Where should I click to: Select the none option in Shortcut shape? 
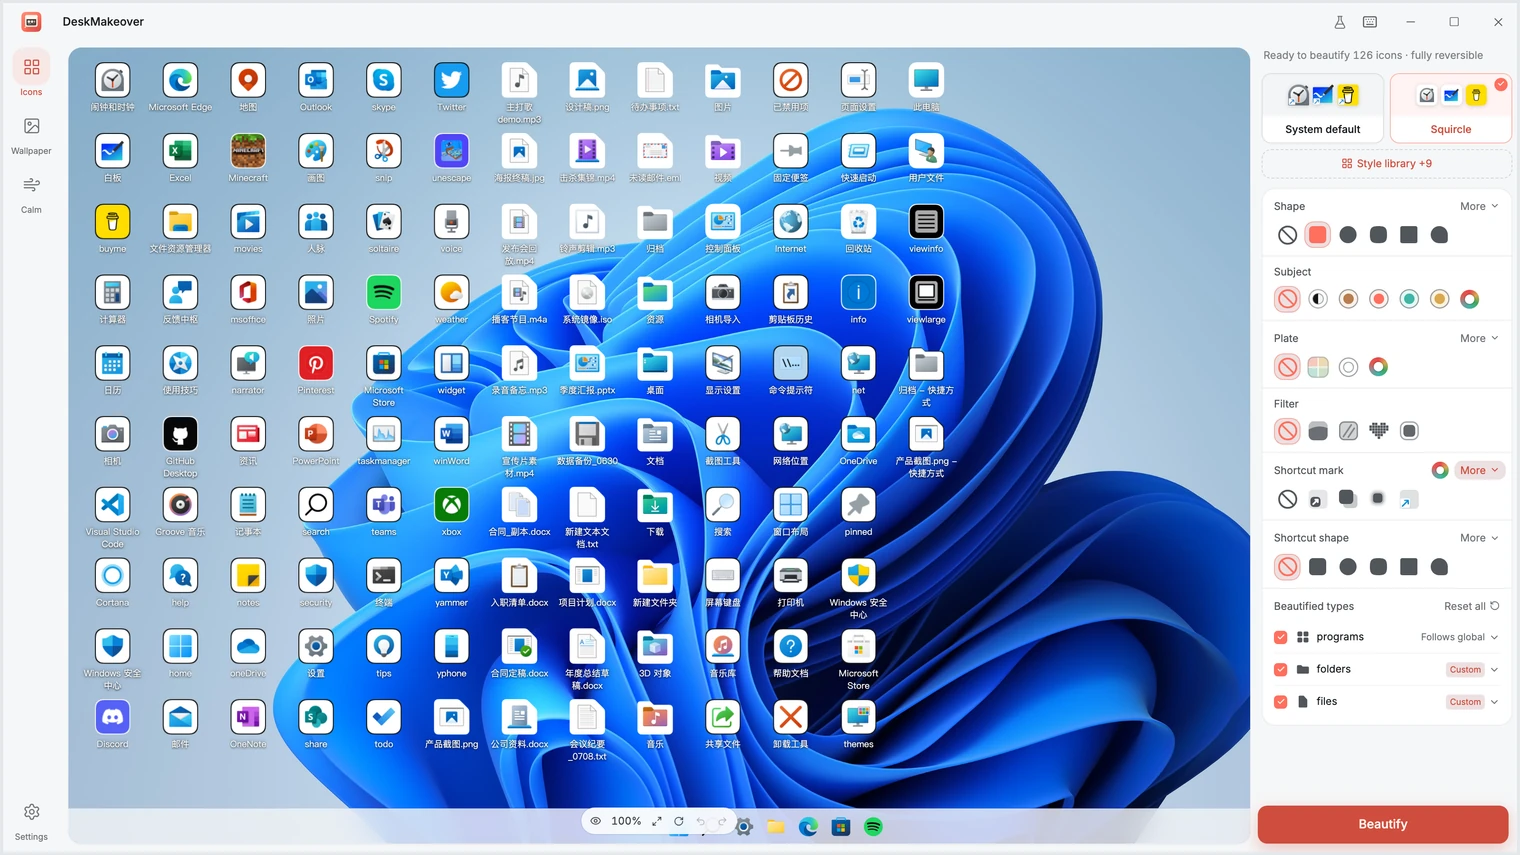click(x=1287, y=567)
